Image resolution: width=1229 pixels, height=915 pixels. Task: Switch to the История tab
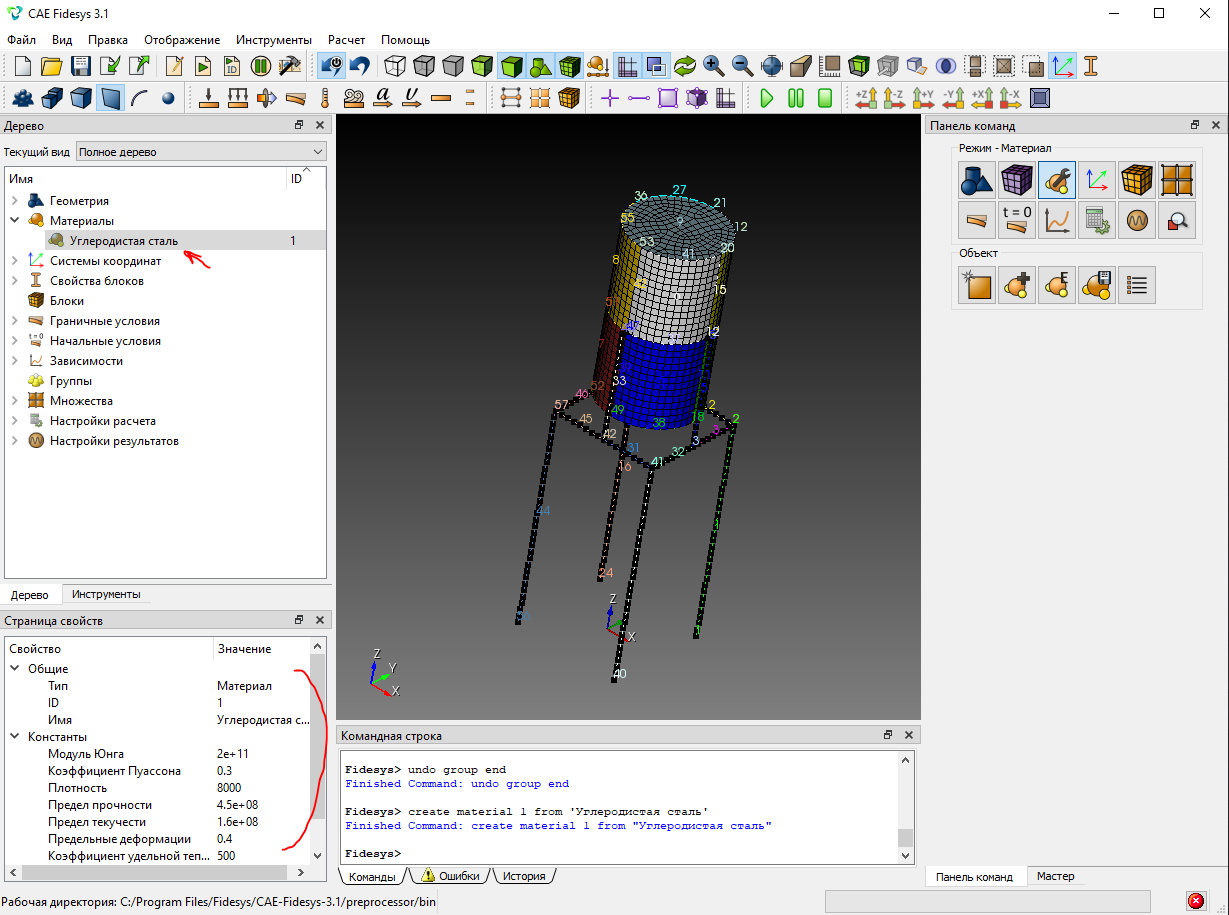(524, 876)
